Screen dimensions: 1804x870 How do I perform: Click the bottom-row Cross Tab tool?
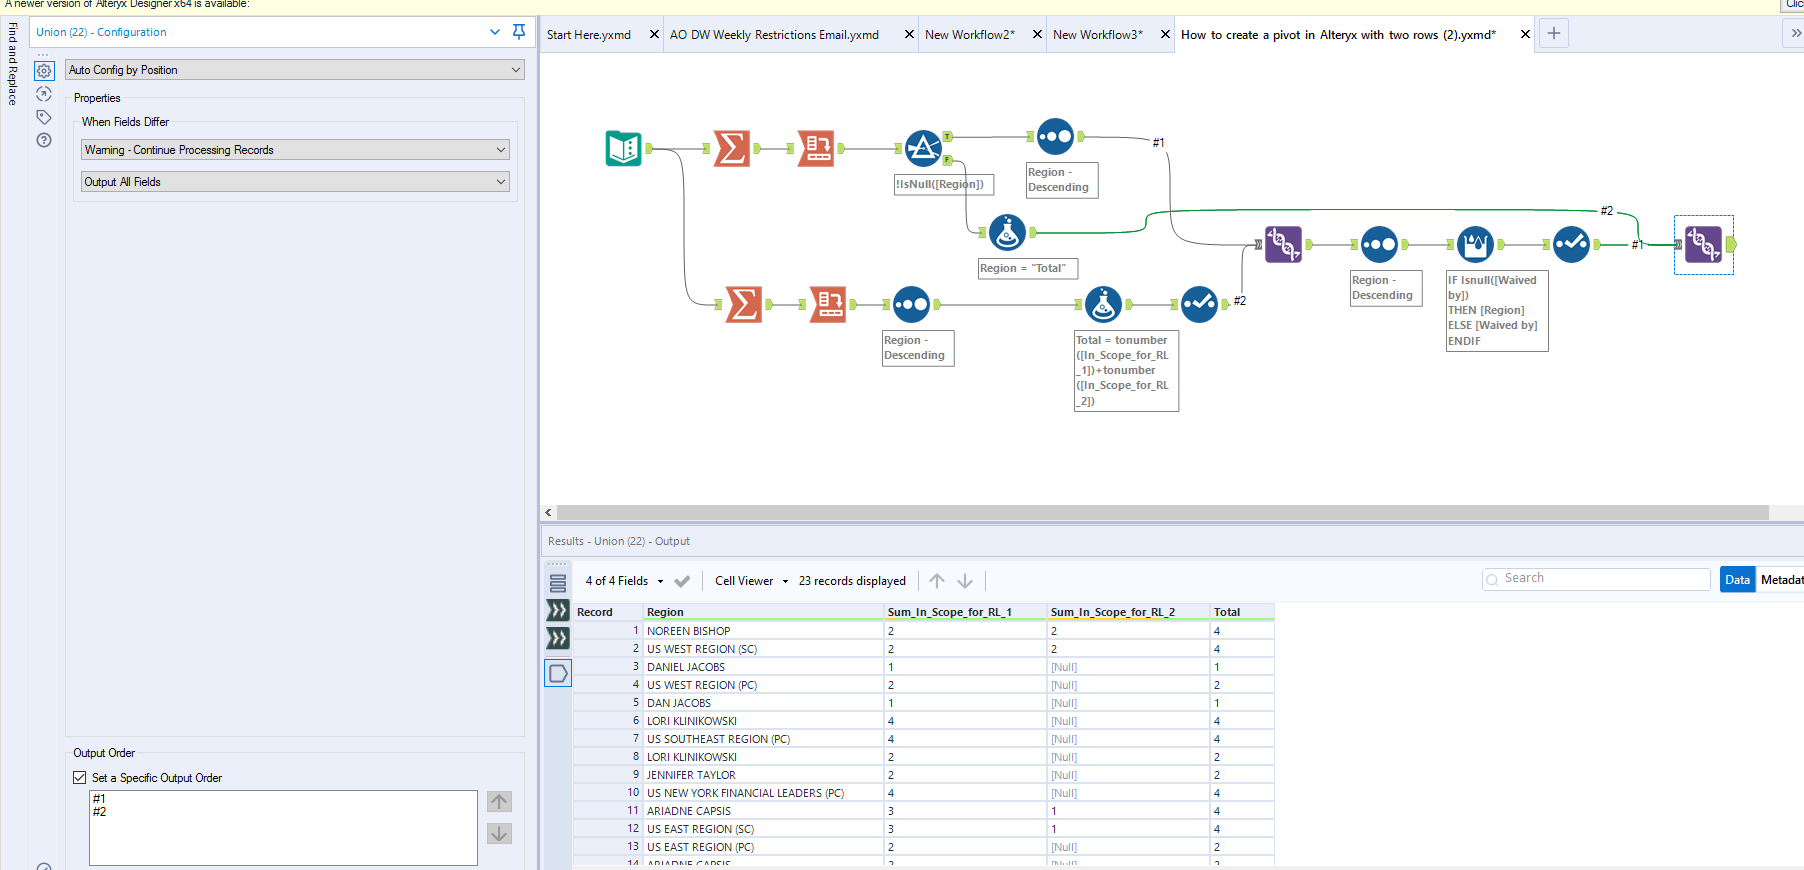pyautogui.click(x=828, y=304)
